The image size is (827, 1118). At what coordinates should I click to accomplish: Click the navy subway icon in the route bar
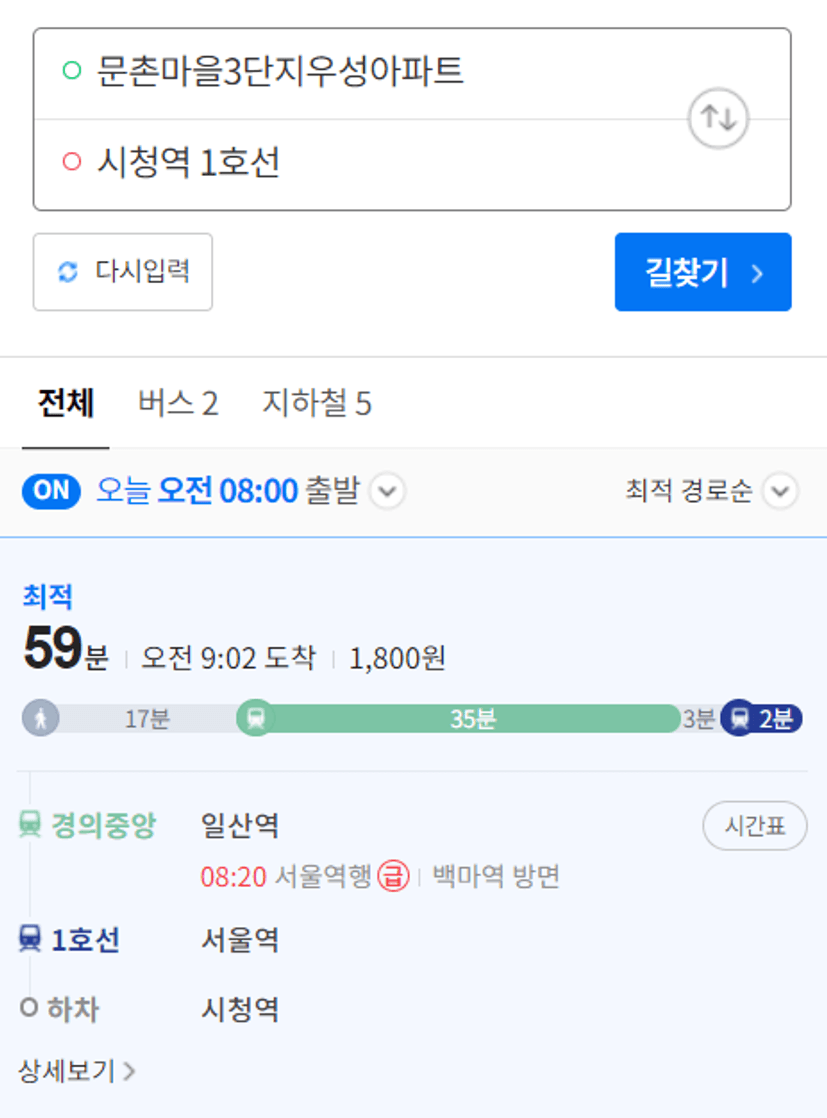[739, 718]
